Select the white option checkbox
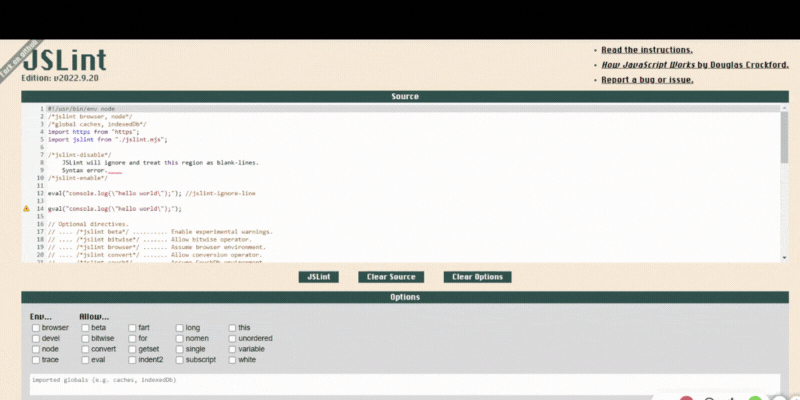This screenshot has height=400, width=800. pyautogui.click(x=232, y=360)
